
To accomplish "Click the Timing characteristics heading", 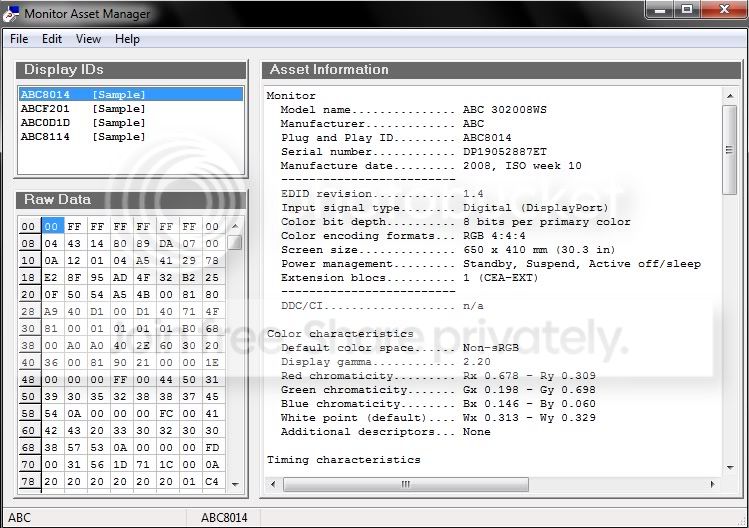I will [343, 460].
